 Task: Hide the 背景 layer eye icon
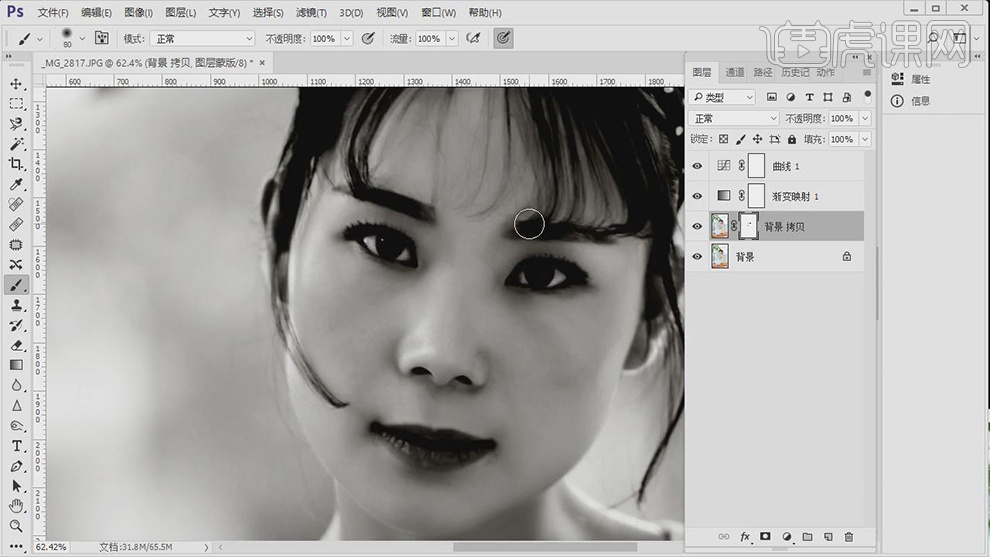click(x=698, y=257)
